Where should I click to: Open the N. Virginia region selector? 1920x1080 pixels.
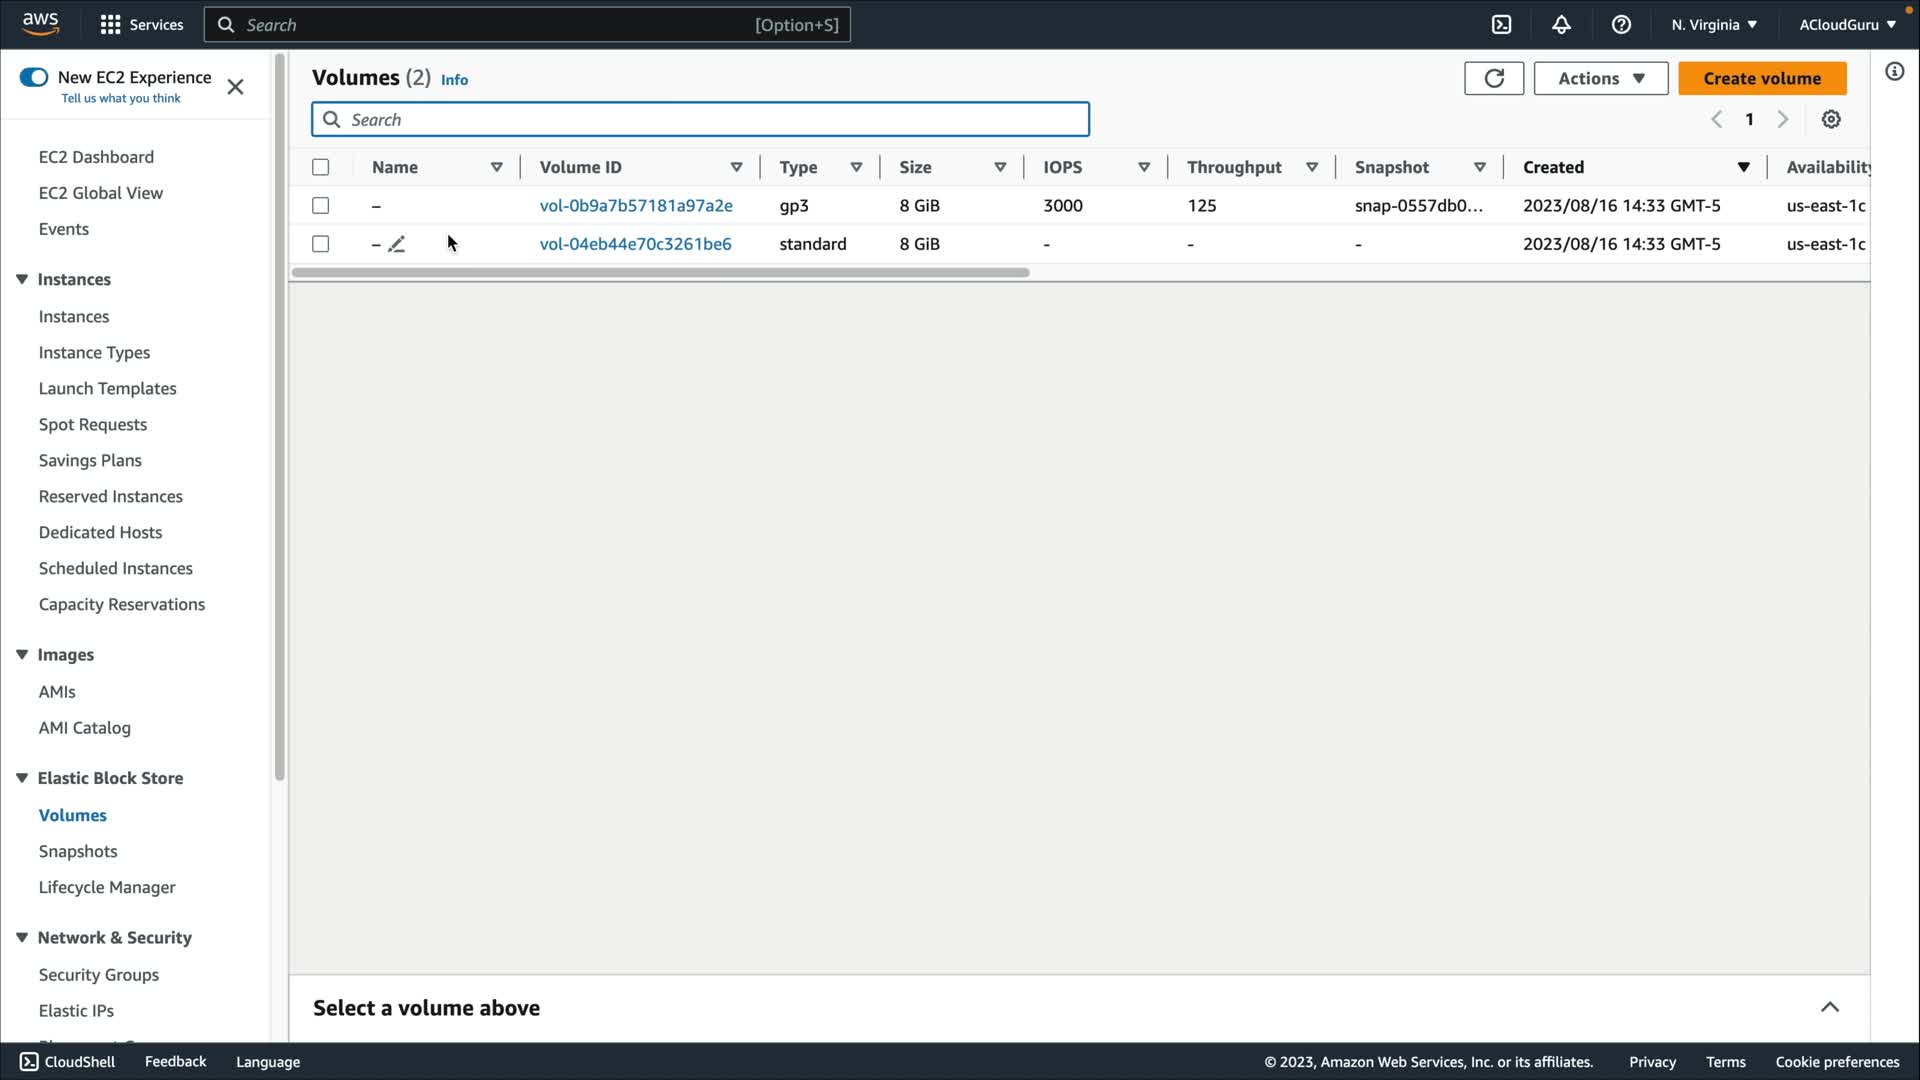point(1713,25)
